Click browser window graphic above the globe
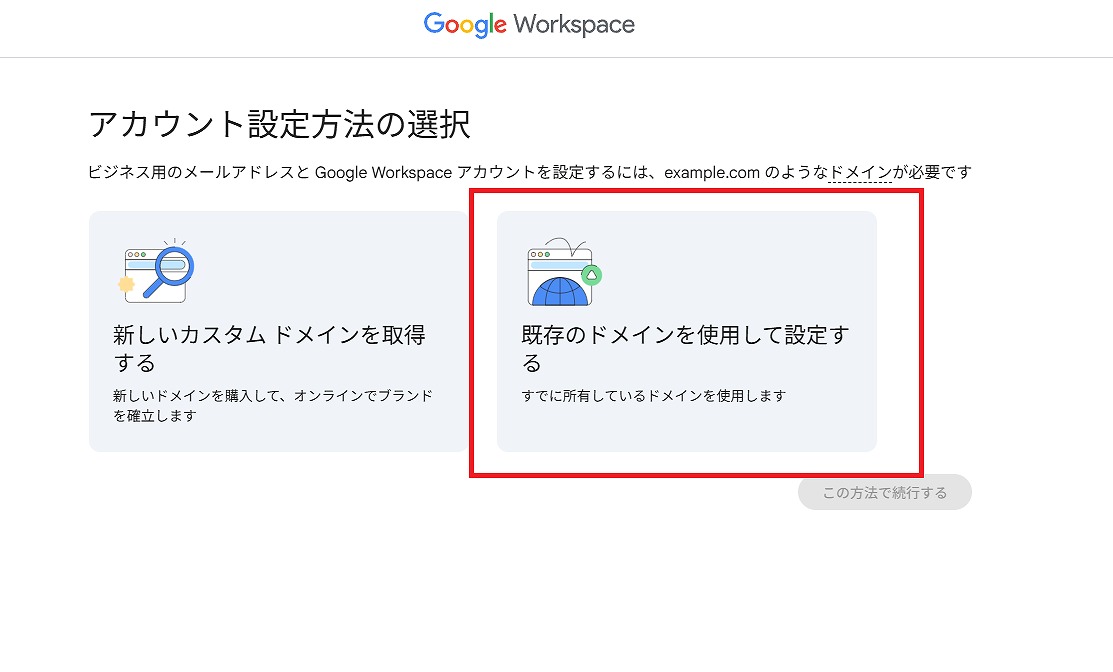 click(x=556, y=260)
